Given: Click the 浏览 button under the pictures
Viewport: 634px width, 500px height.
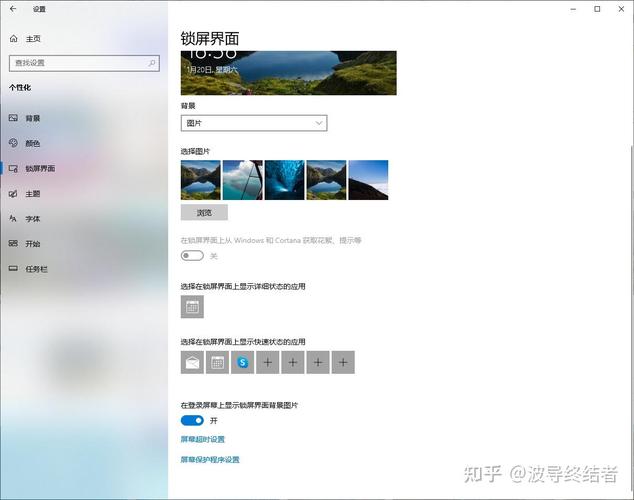Looking at the screenshot, I should 204,212.
